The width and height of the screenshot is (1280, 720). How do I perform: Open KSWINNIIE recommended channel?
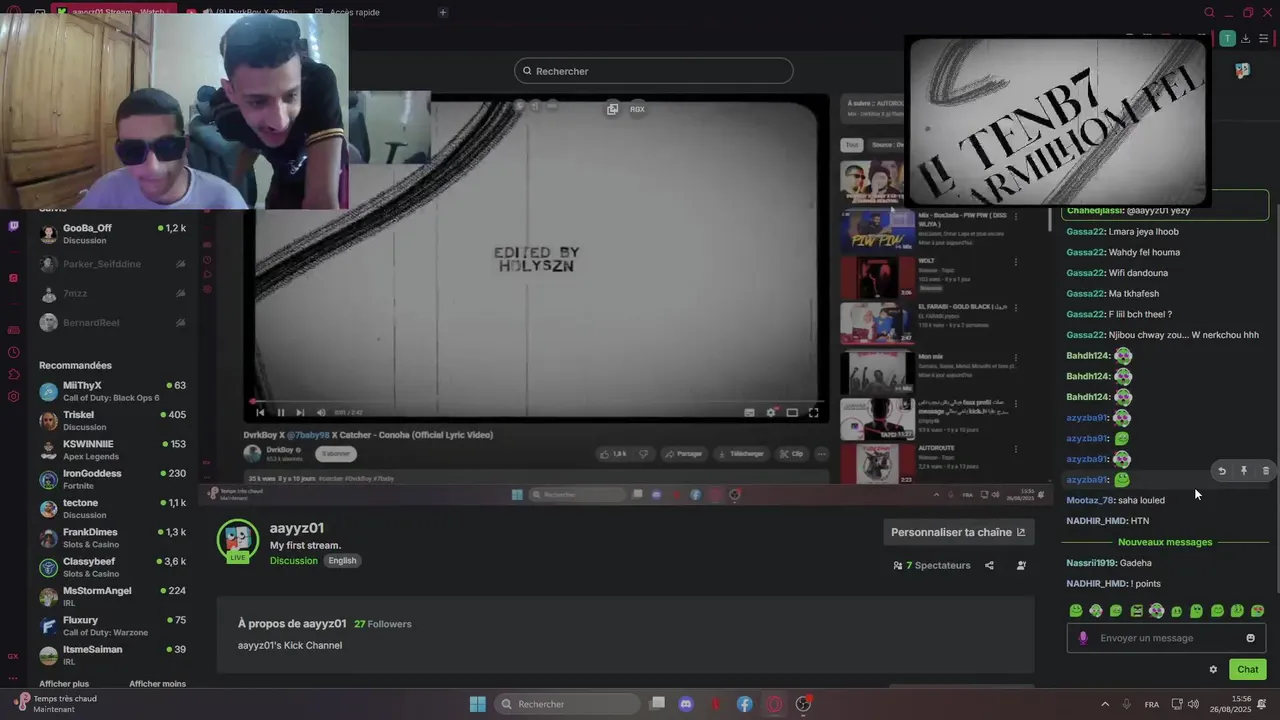pos(112,450)
